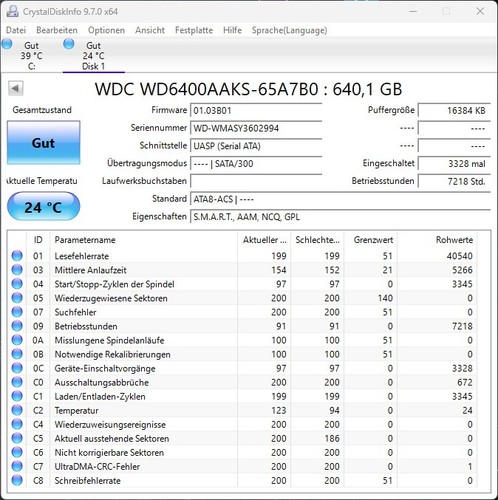
Task: Click the status dot for Wiederzugewiesene Sektoren
Action: [17, 298]
